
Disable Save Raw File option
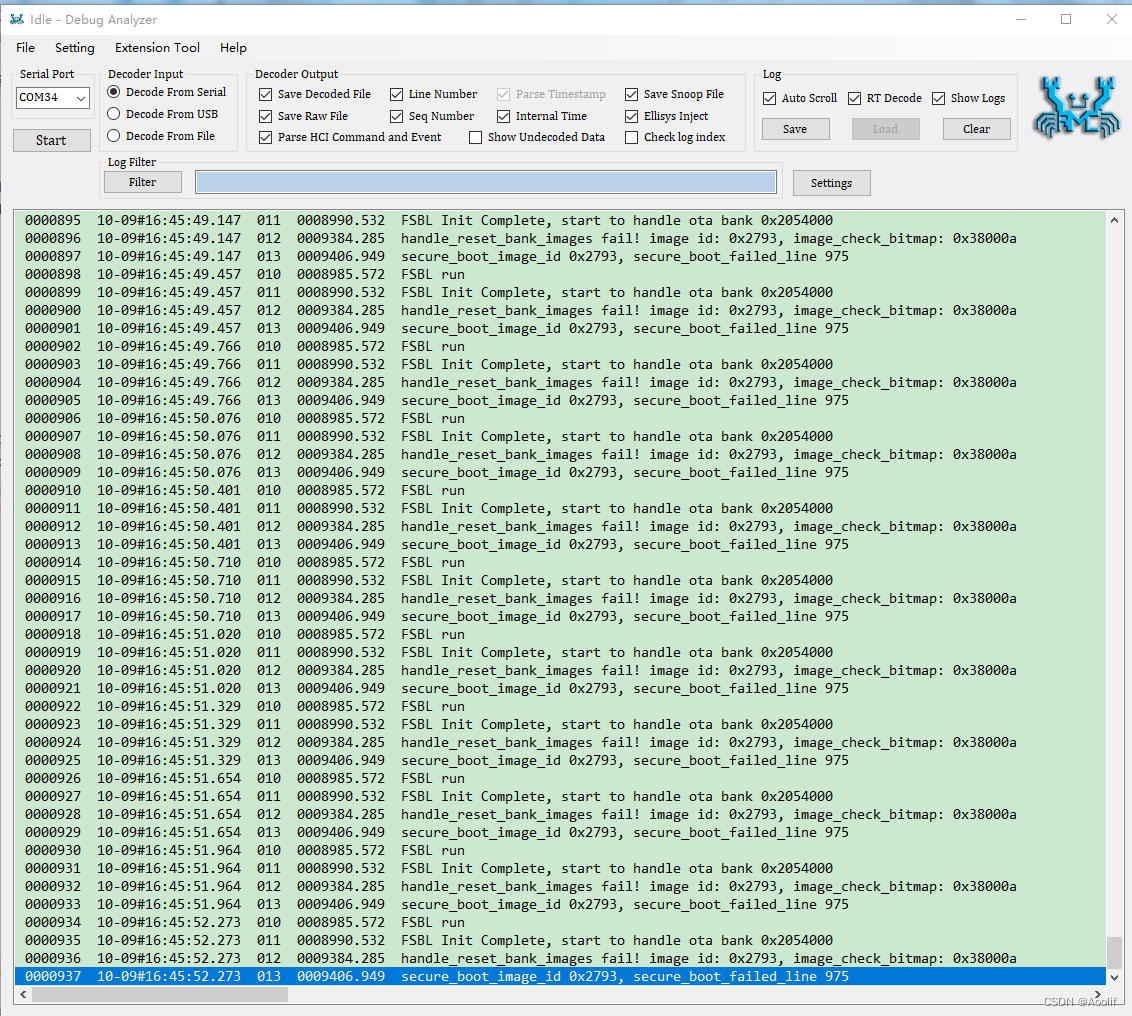coord(265,115)
